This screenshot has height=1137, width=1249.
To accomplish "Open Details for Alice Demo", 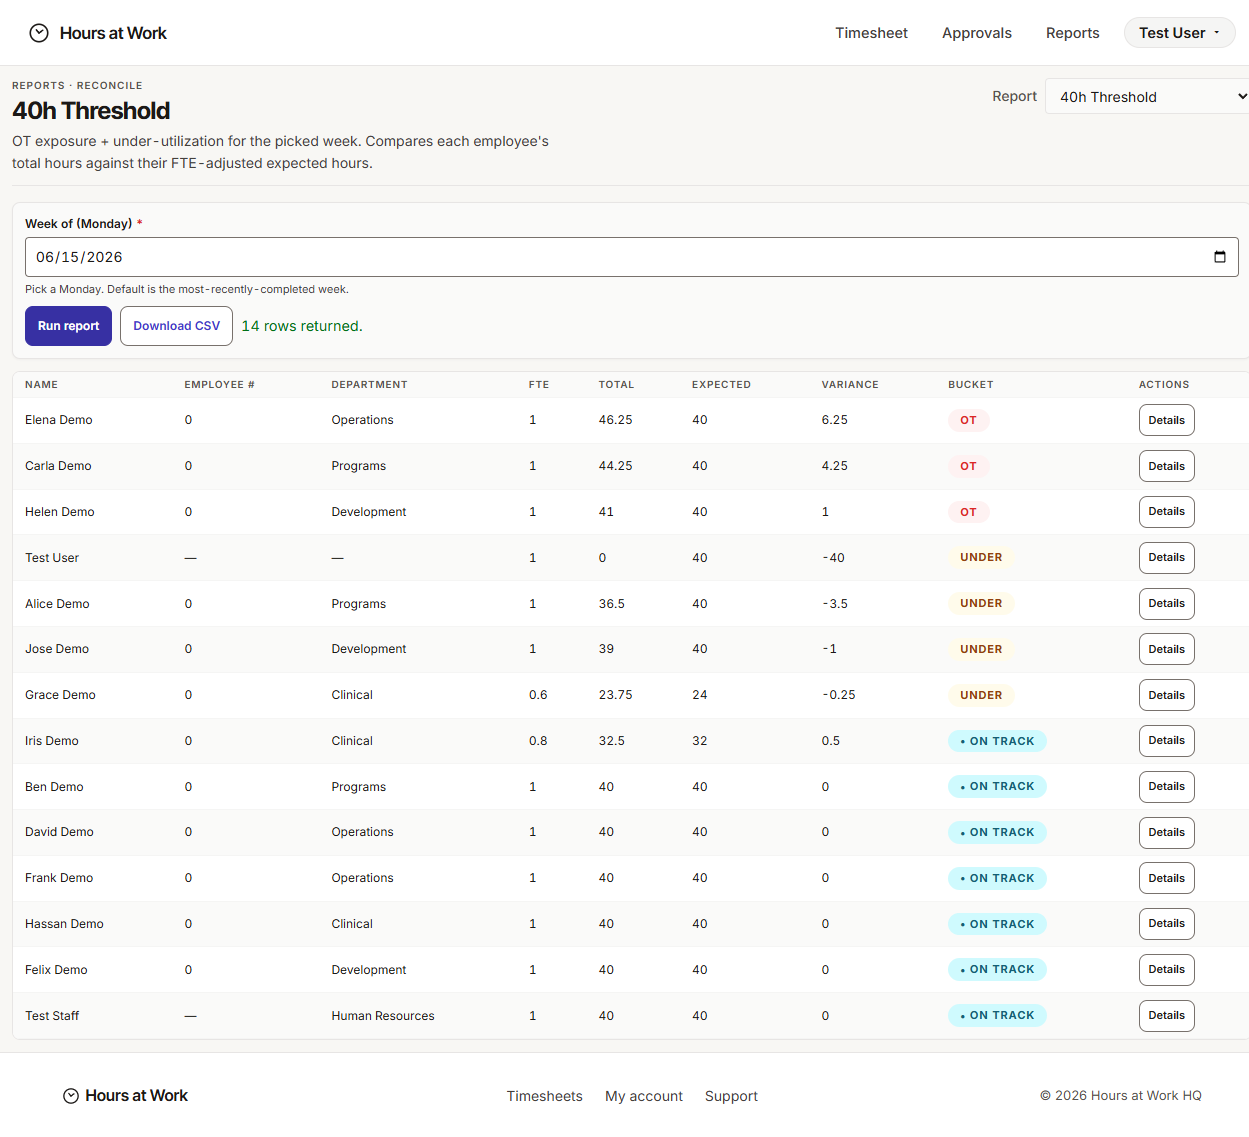I will (1166, 604).
